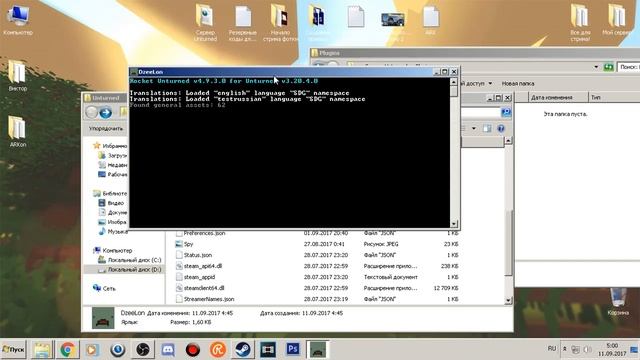Select Компьютер in the navigation pane
The image size is (640, 360).
[x=113, y=251]
